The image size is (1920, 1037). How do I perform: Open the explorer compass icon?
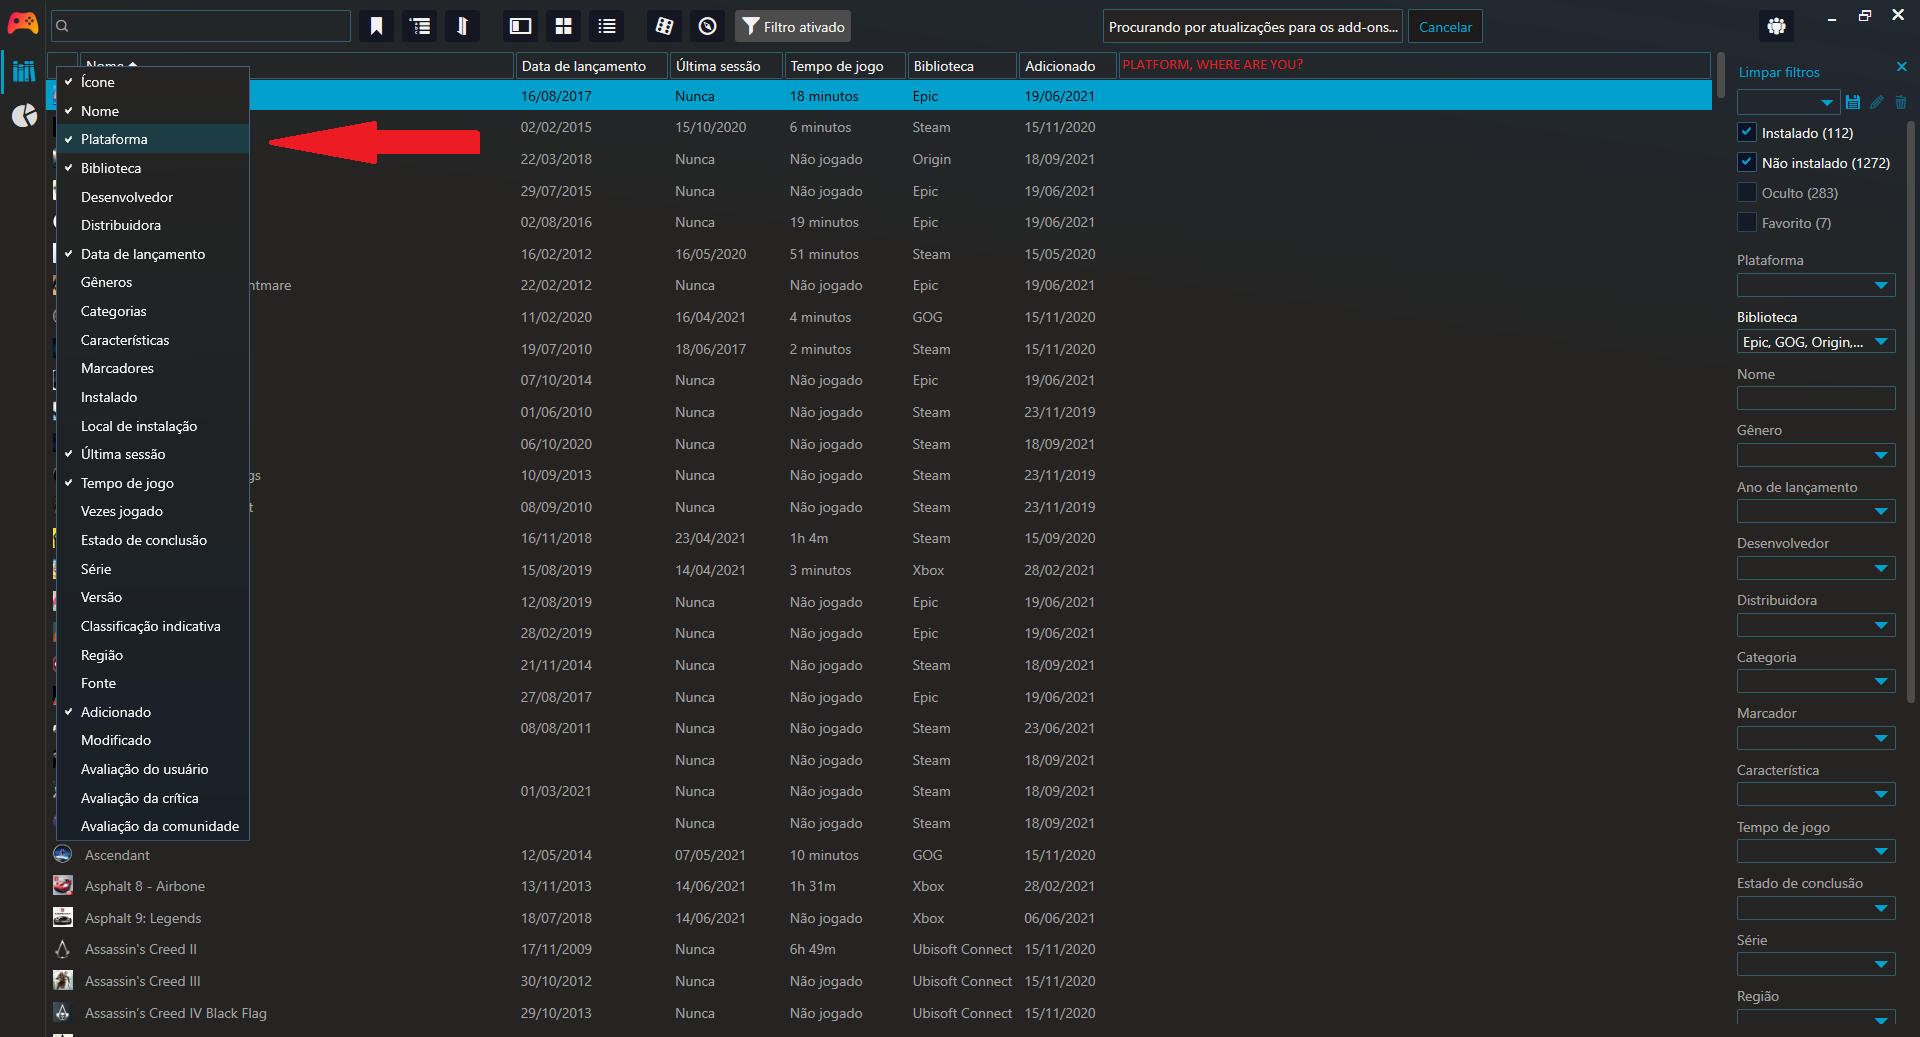[x=708, y=26]
